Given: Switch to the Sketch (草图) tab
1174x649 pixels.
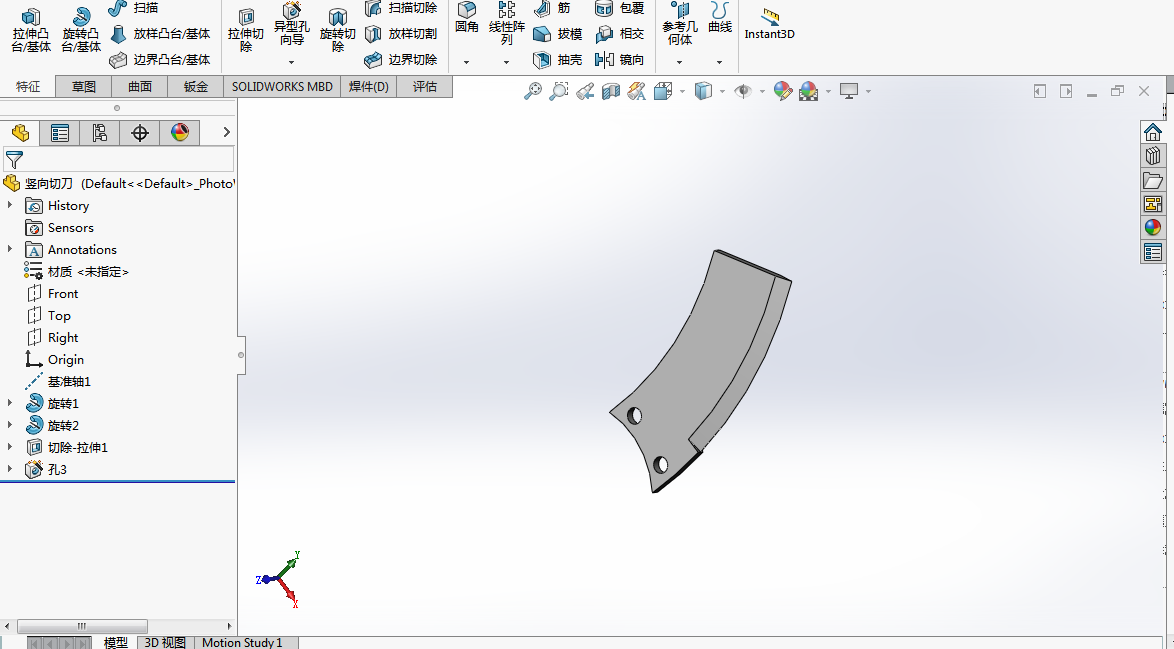Looking at the screenshot, I should tap(83, 87).
